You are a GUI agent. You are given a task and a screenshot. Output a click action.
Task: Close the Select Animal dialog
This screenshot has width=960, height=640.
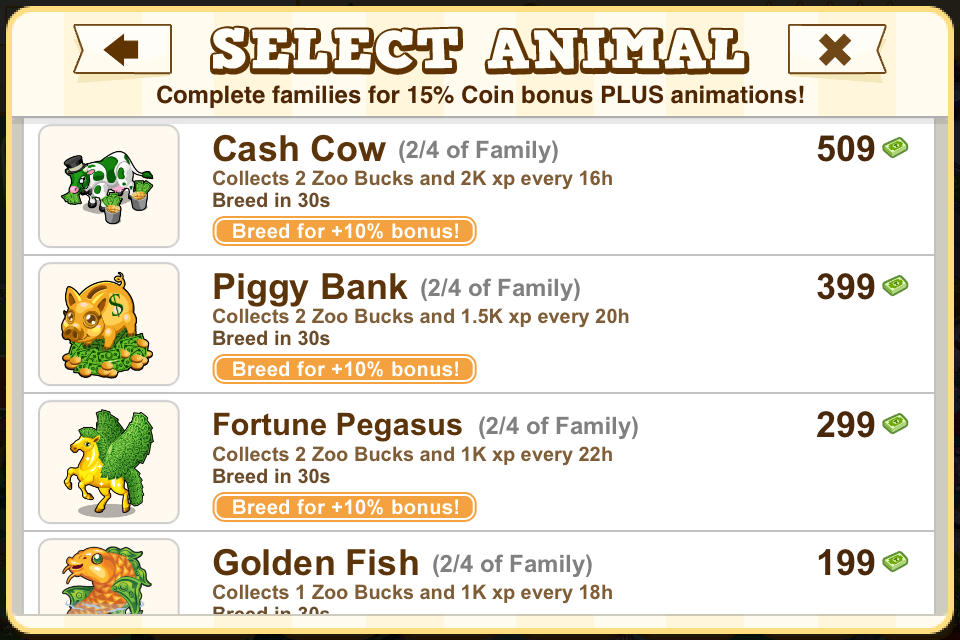(836, 50)
